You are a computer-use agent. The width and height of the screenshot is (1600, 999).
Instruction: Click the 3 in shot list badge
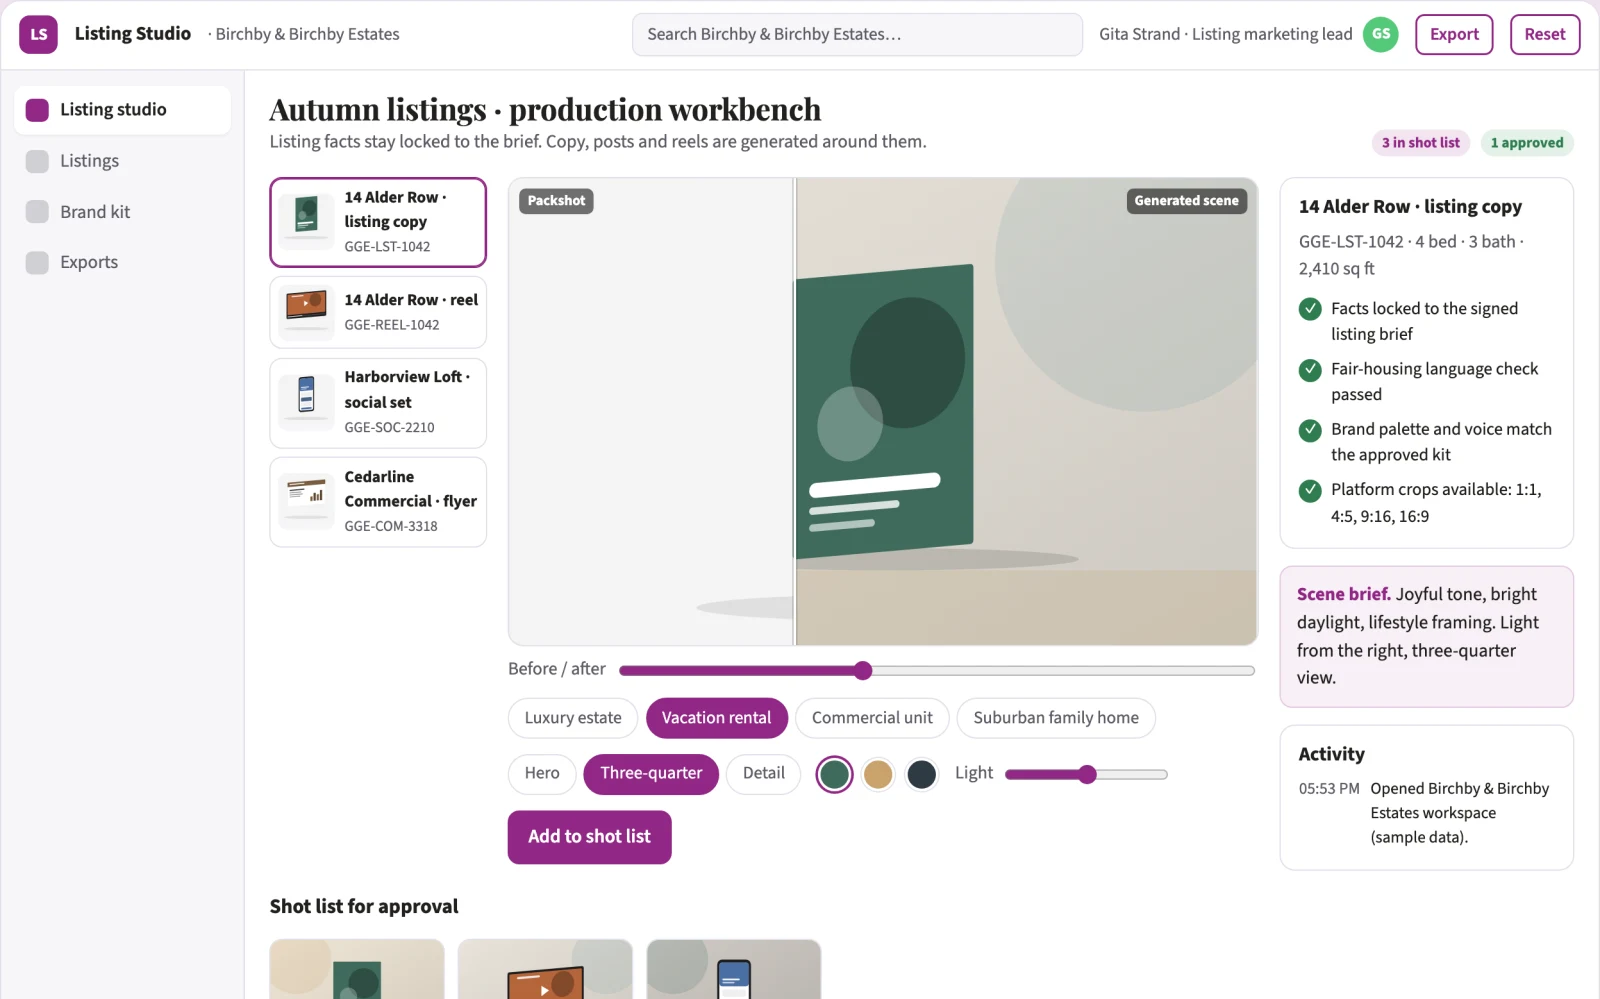click(x=1421, y=143)
